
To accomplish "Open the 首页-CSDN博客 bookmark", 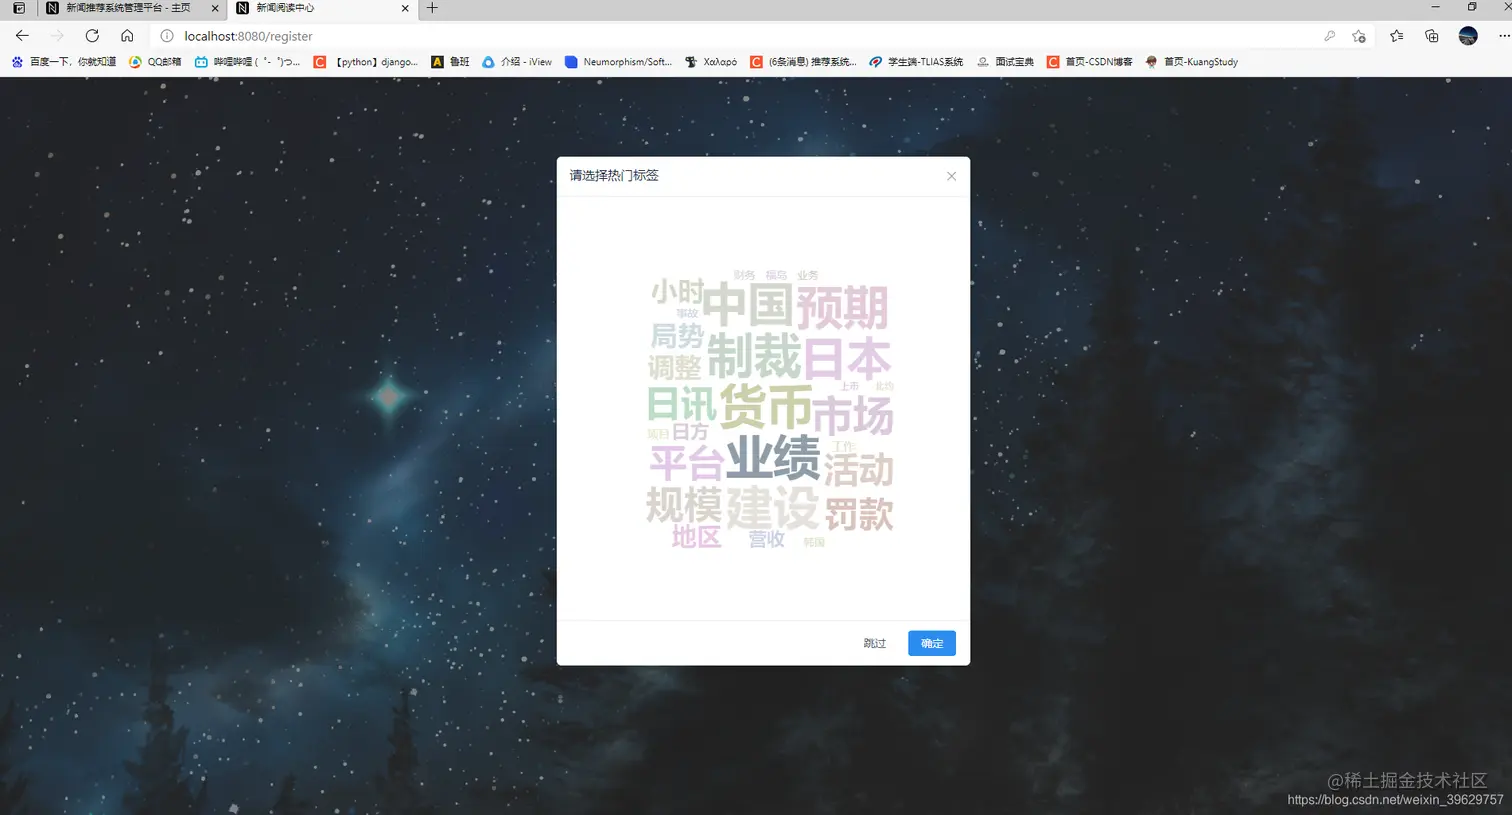I will 1089,61.
